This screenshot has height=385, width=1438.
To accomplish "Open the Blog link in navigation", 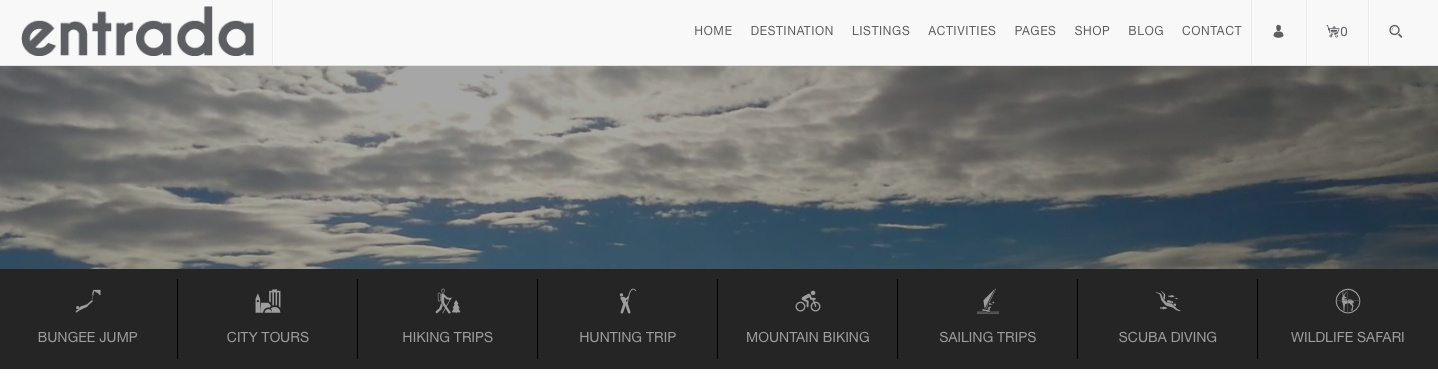I will tap(1146, 31).
